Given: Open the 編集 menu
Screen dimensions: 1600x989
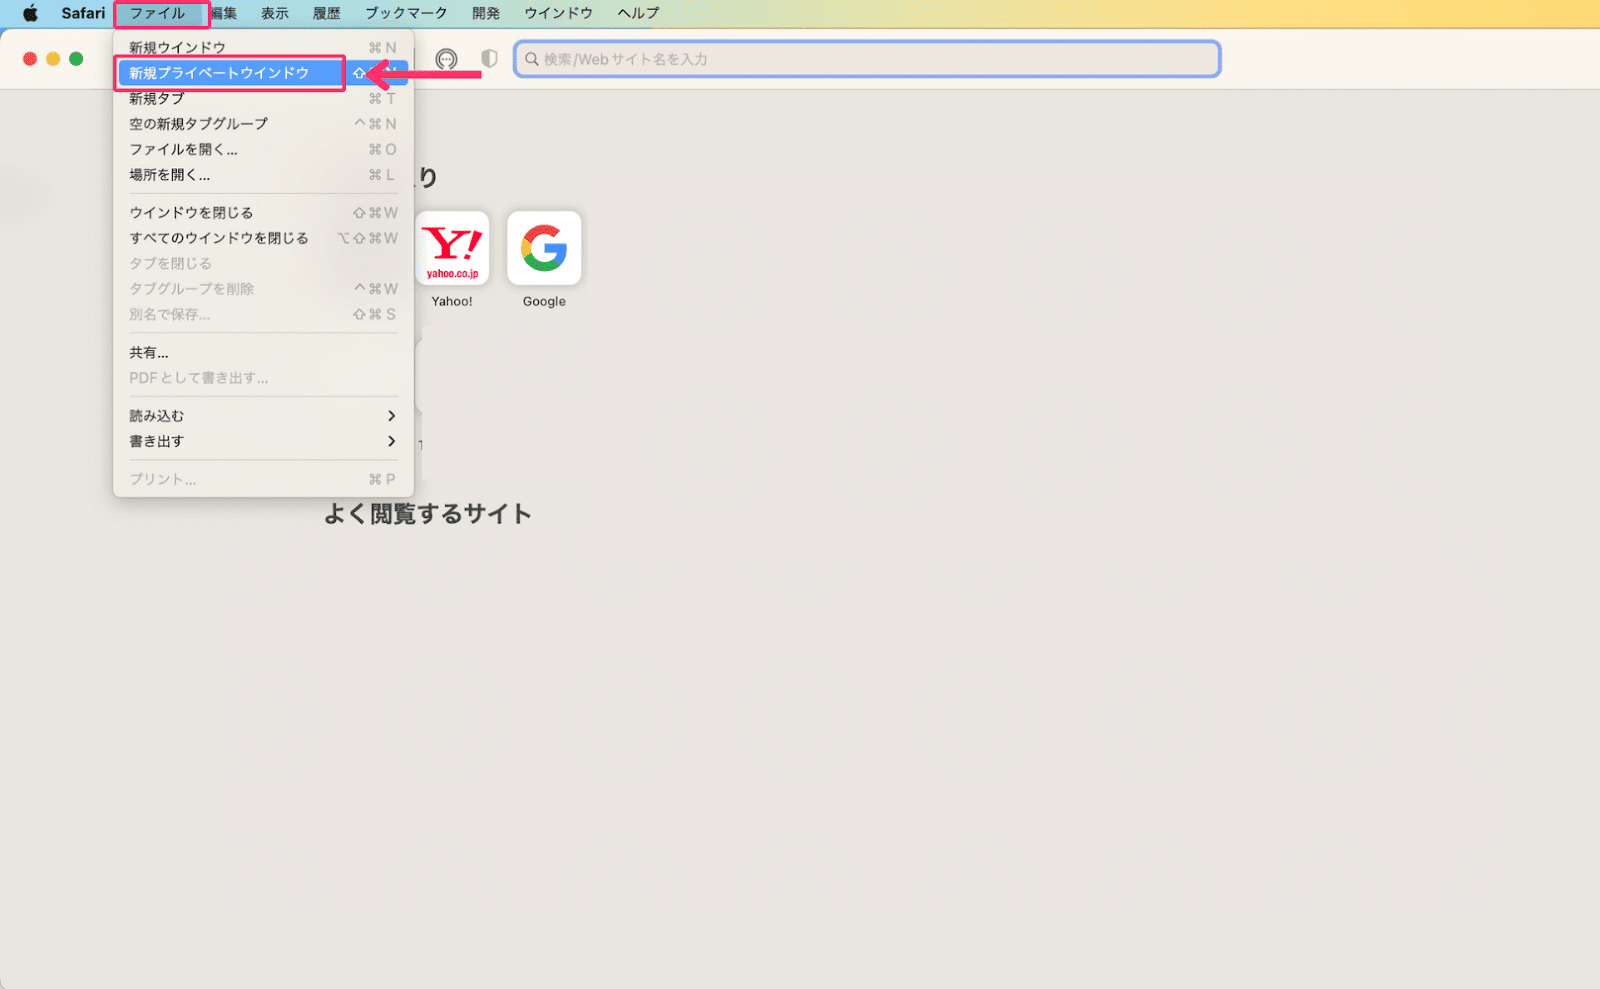Looking at the screenshot, I should coord(224,14).
